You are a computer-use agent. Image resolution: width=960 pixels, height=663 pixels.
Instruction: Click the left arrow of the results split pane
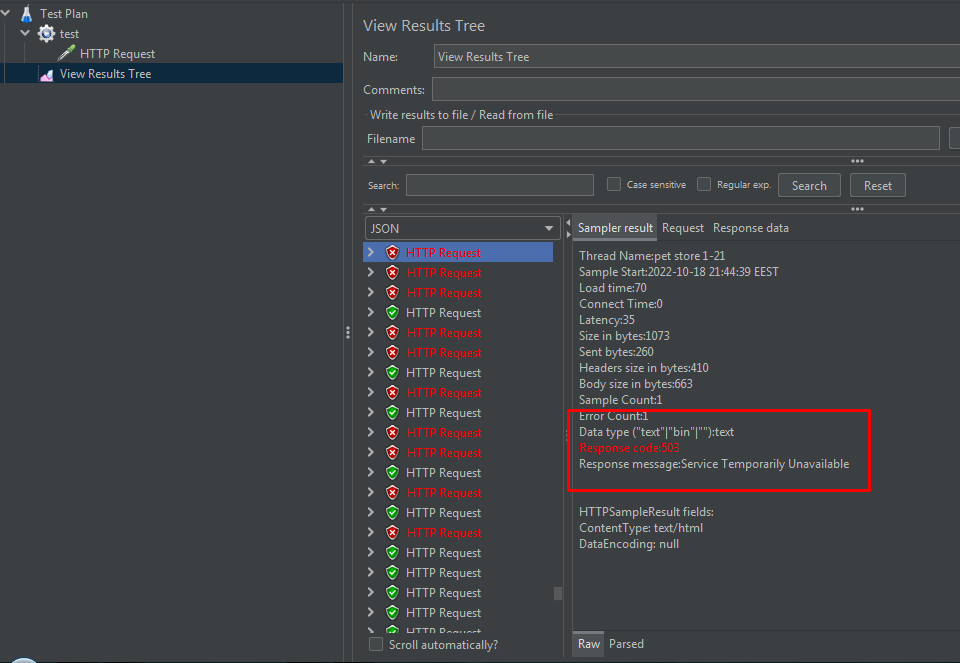point(568,223)
